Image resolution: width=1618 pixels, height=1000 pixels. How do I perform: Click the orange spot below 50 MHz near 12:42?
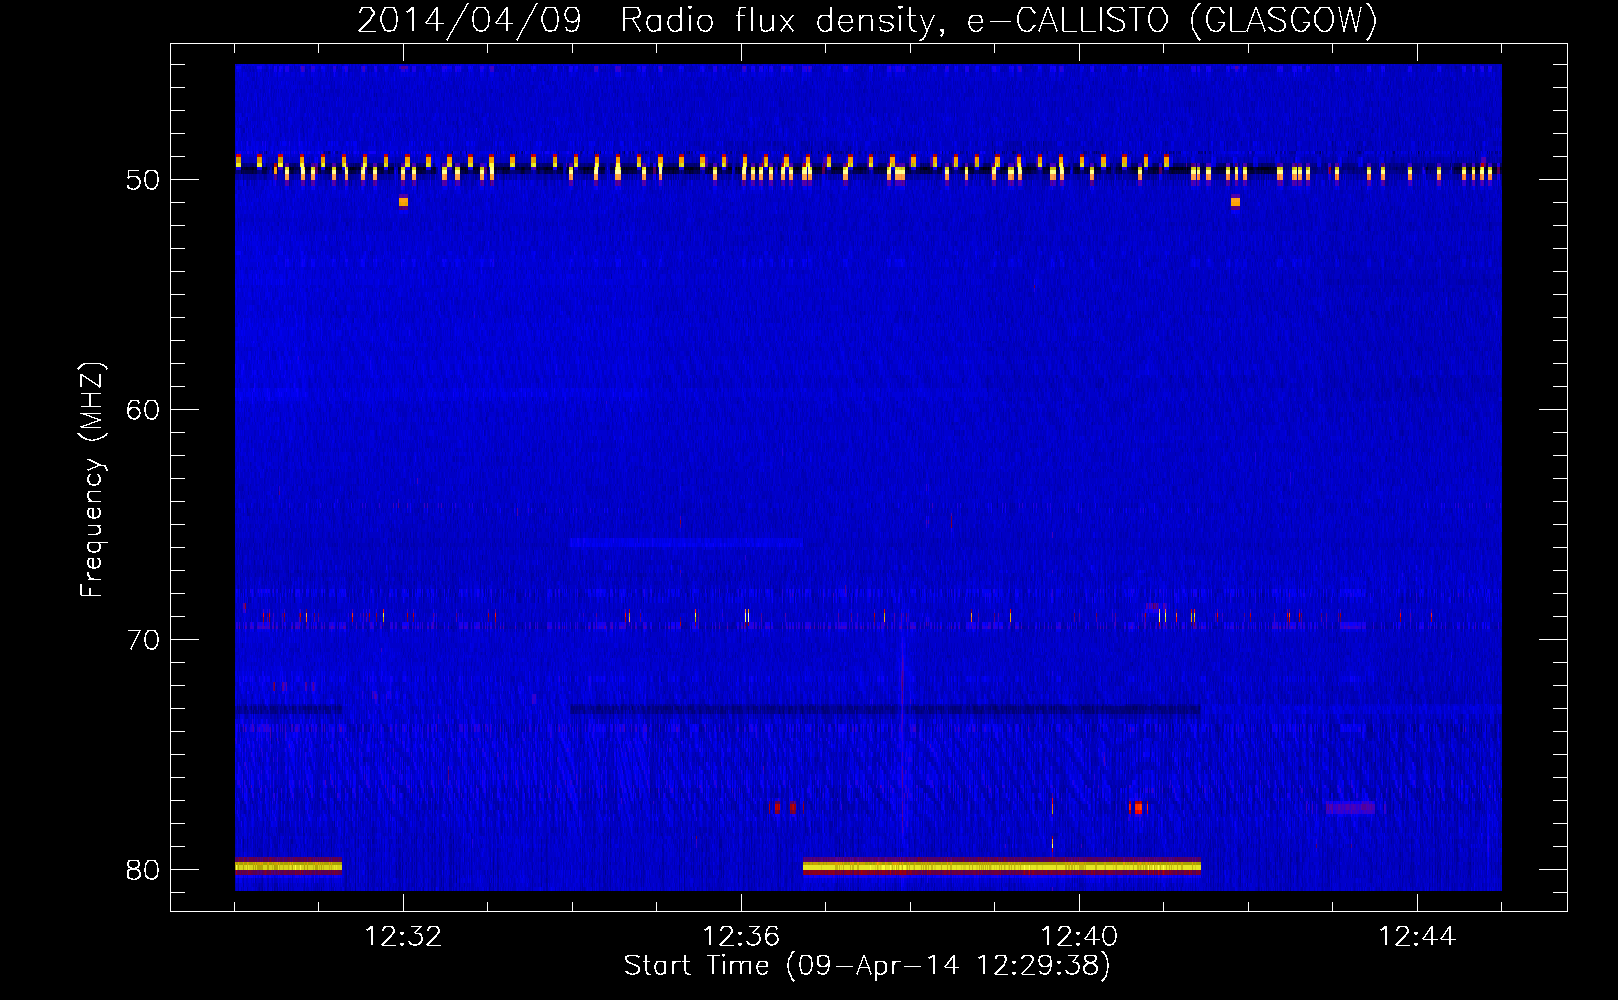pyautogui.click(x=1235, y=202)
